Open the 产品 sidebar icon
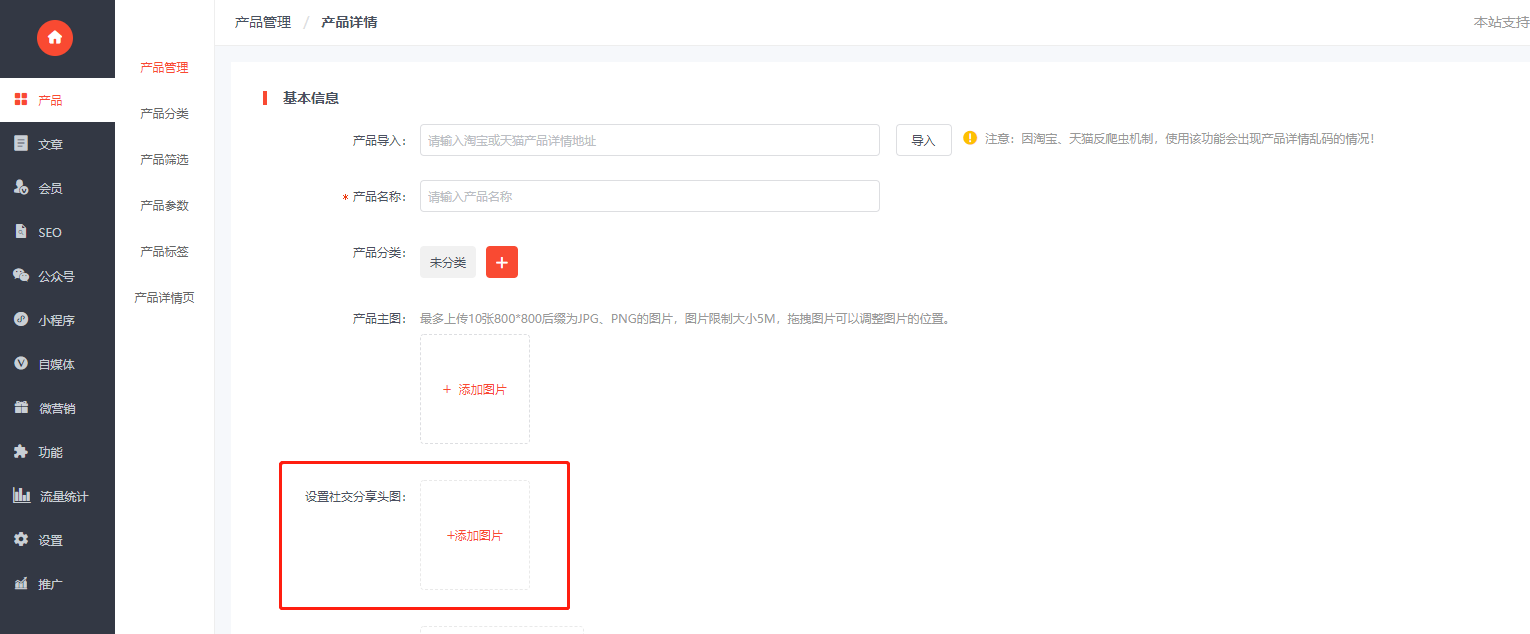This screenshot has width=1530, height=634. 21,99
